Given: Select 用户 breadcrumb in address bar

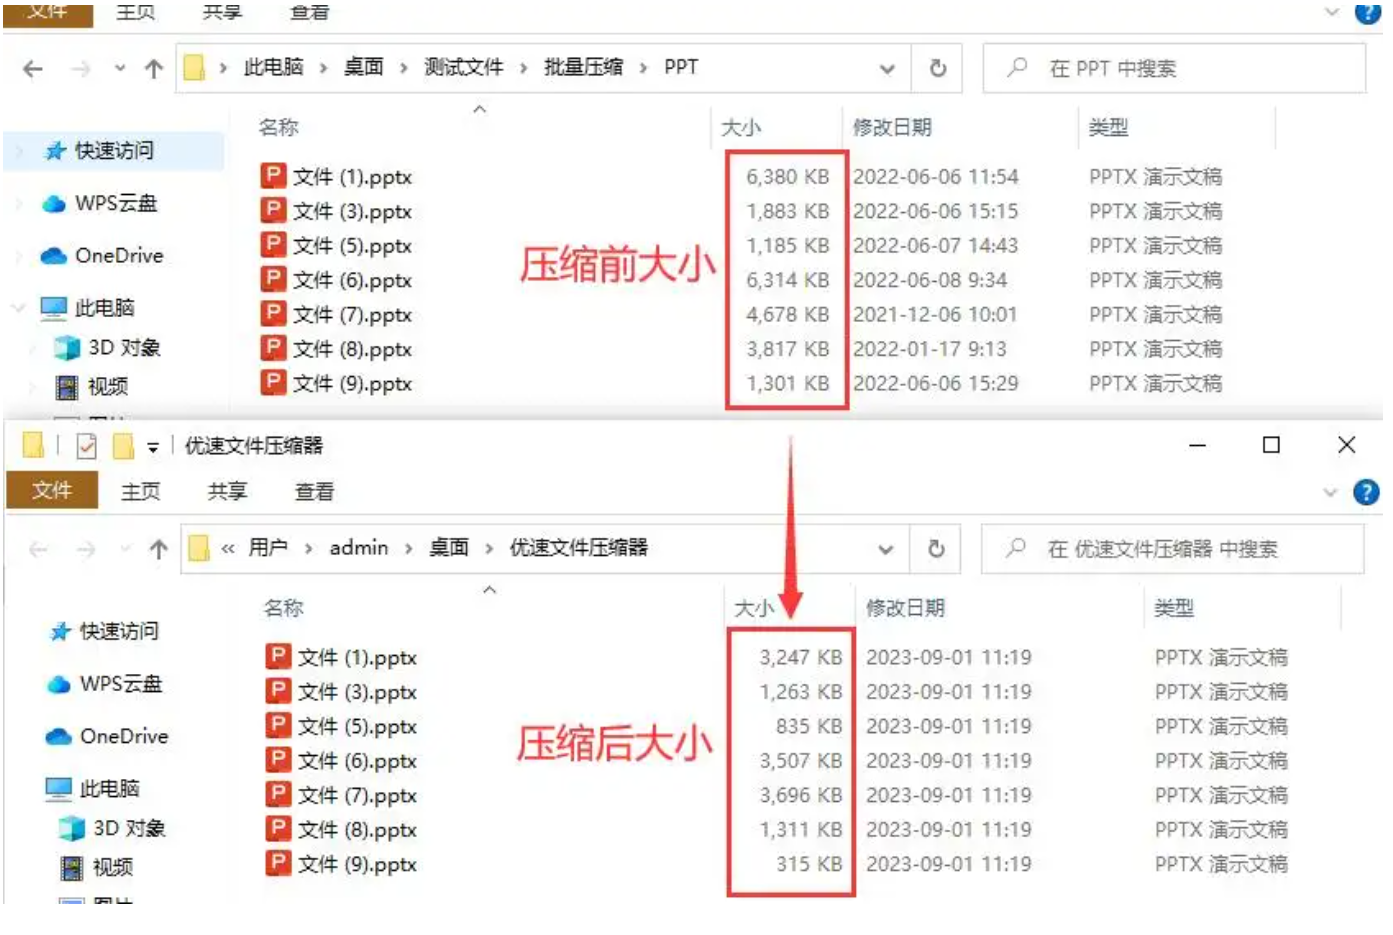Looking at the screenshot, I should click(268, 547).
